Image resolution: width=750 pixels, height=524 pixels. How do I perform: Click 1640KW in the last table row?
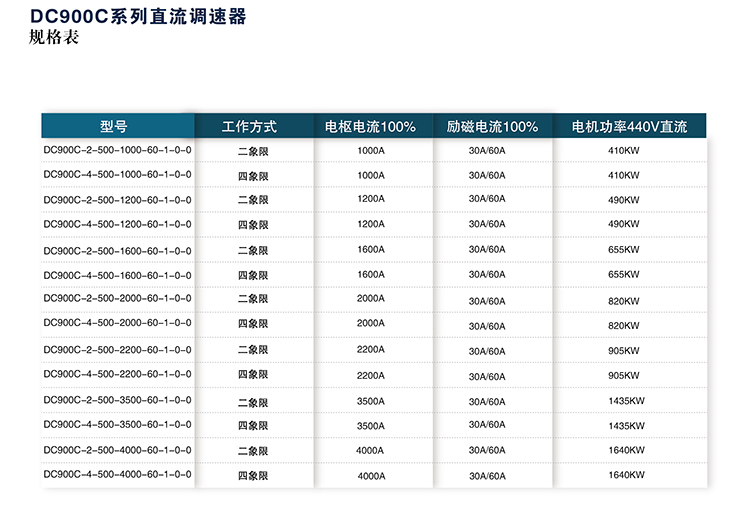coord(626,476)
